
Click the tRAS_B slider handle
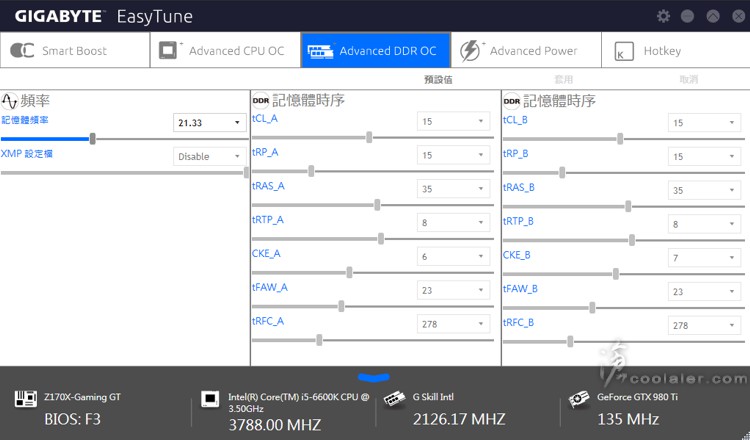coord(628,207)
